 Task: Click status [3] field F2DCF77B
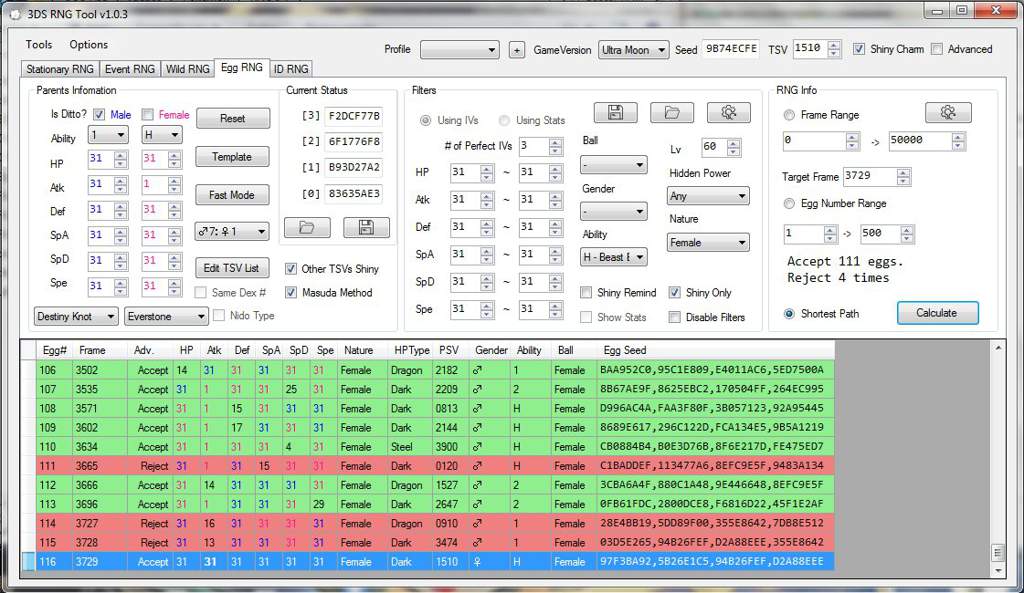pos(353,116)
